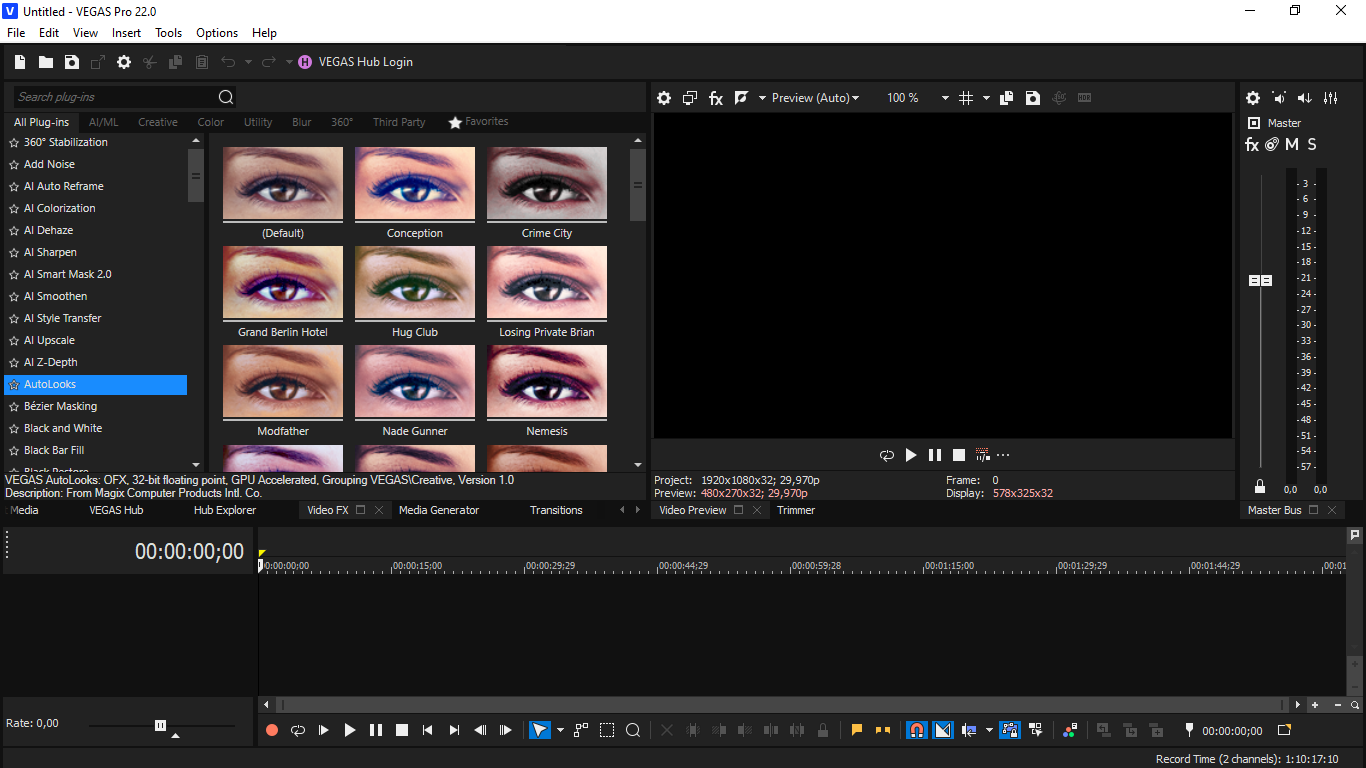This screenshot has width=1366, height=768.
Task: Open project properties gear in main toolbar
Action: click(x=124, y=62)
